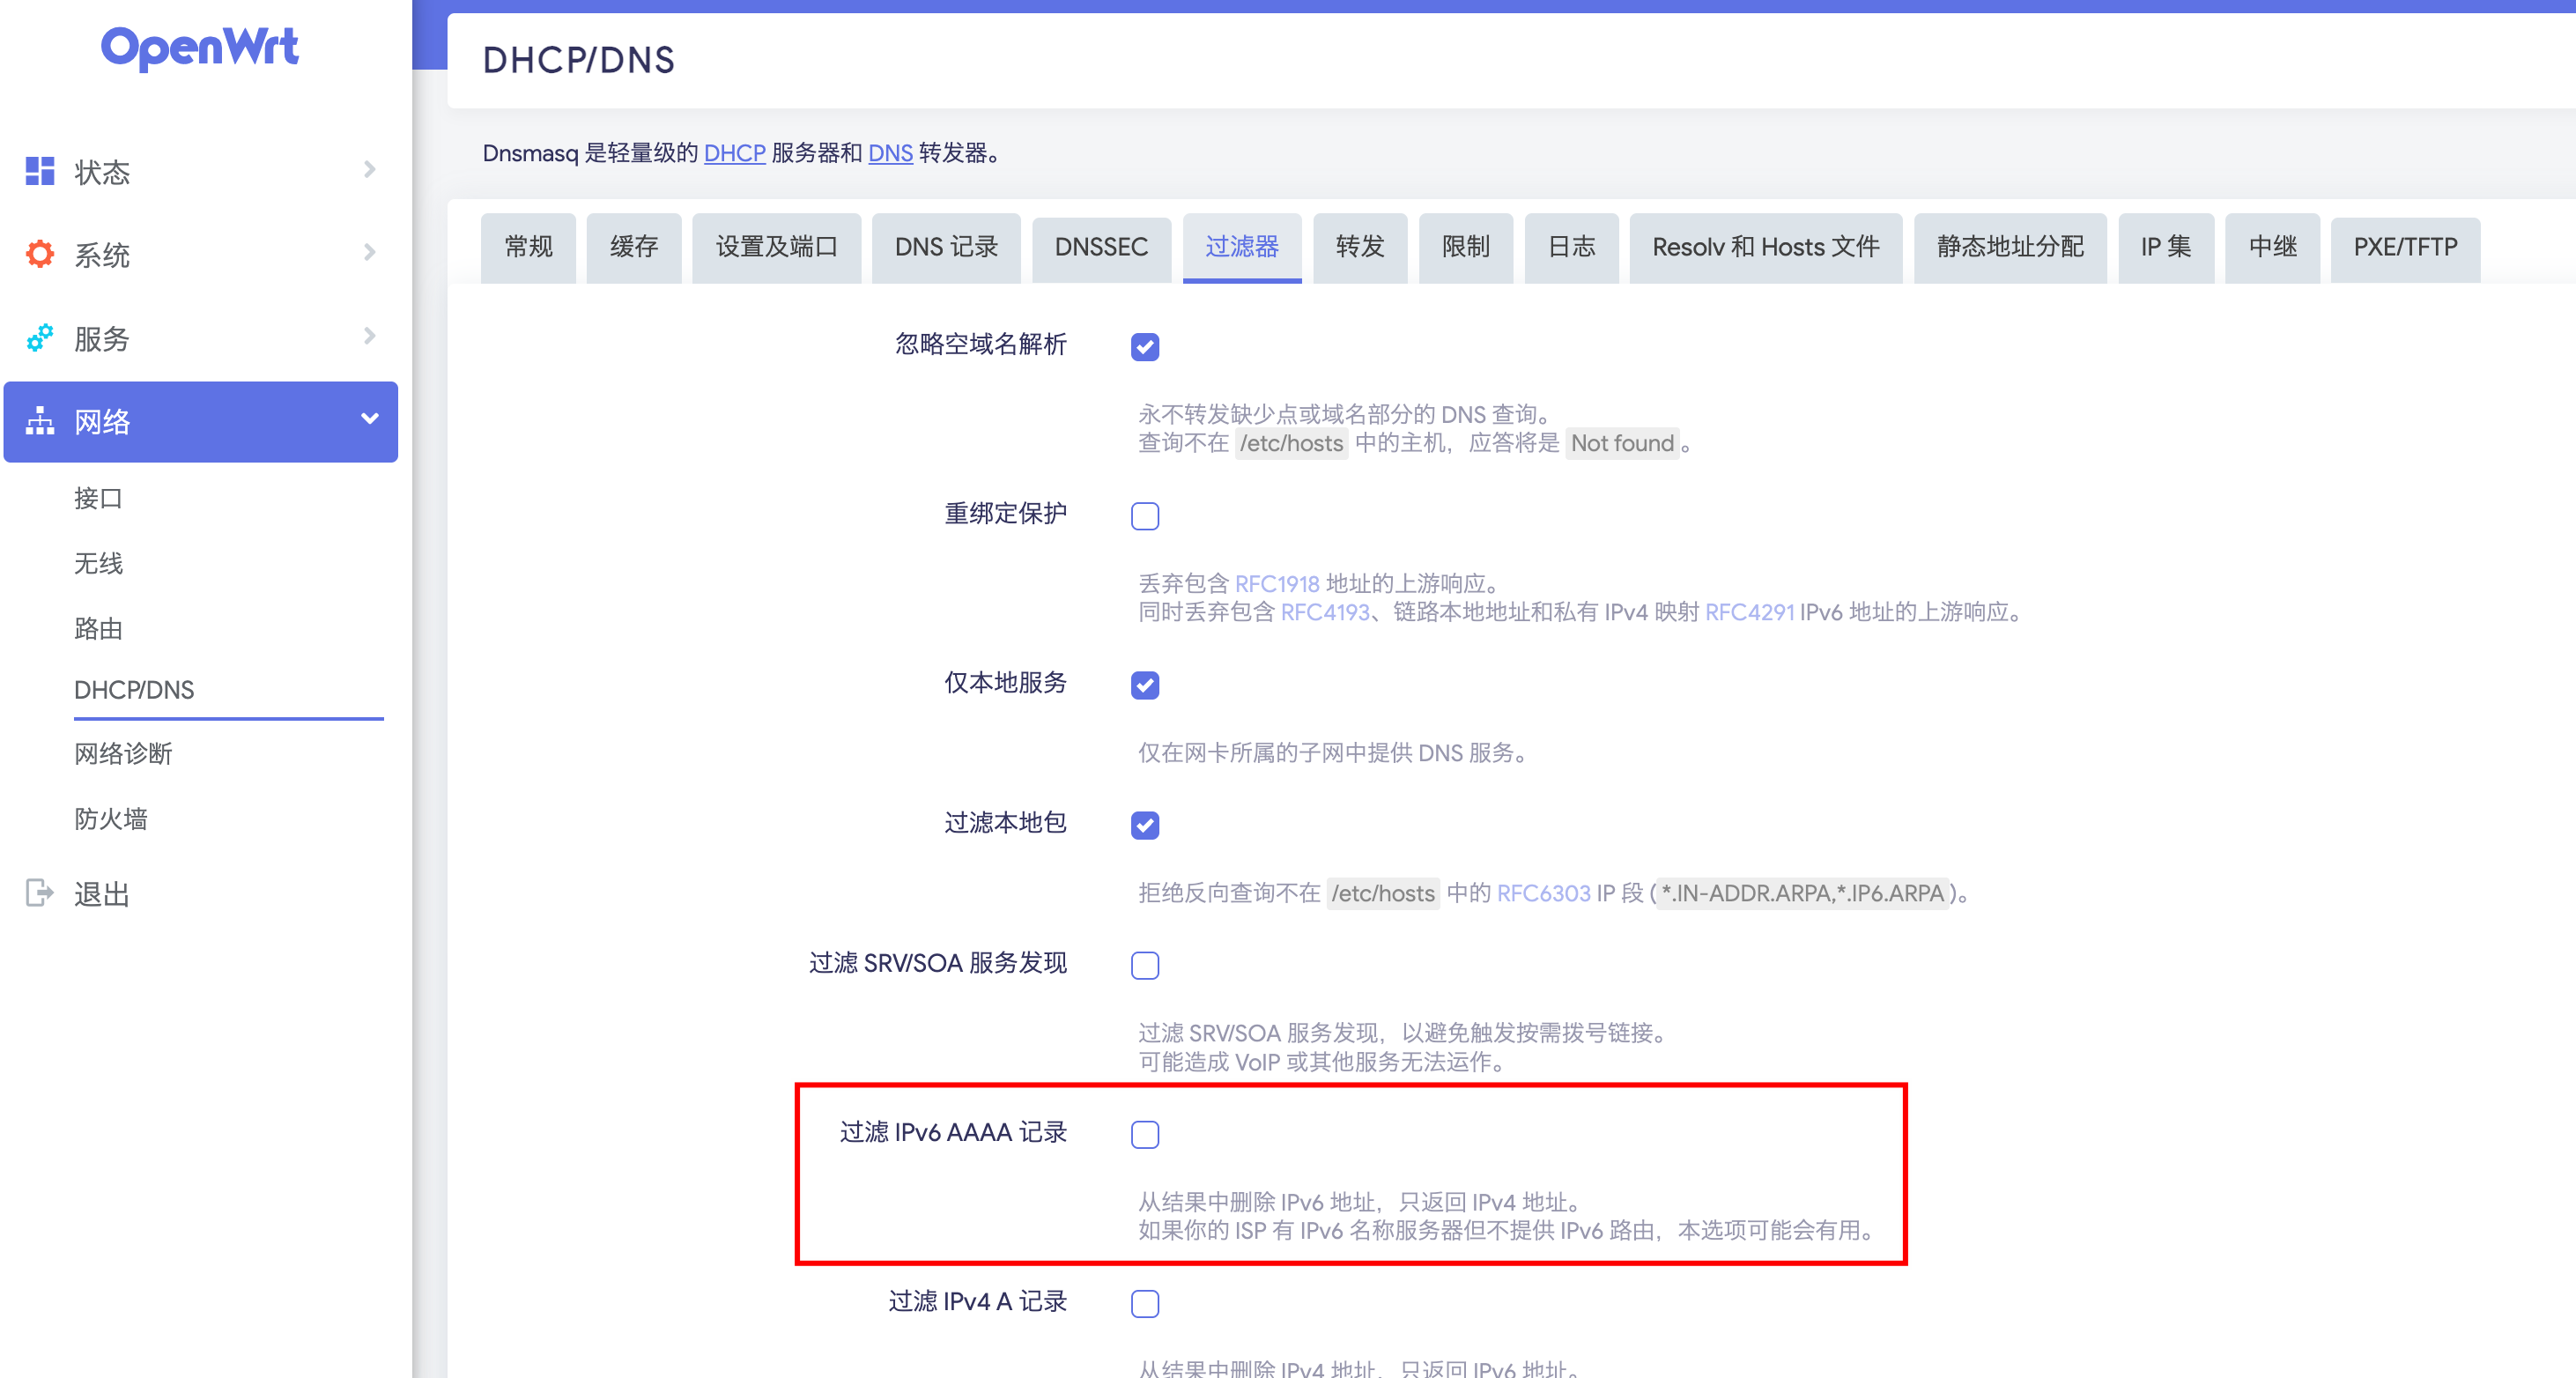Click the system gear icon

[40, 254]
